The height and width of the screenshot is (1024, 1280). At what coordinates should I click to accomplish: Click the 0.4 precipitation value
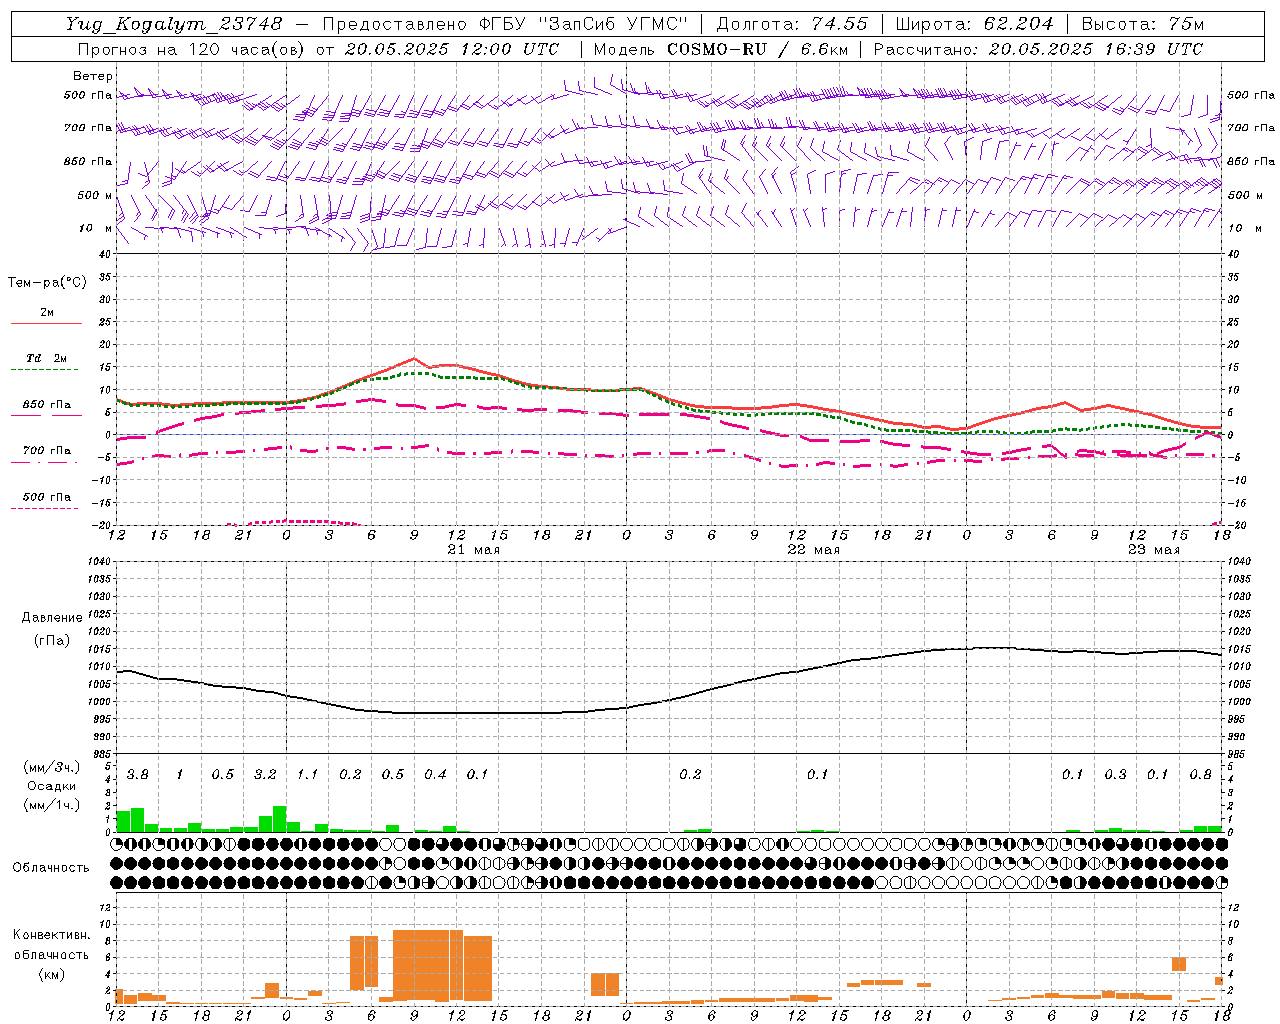[435, 775]
